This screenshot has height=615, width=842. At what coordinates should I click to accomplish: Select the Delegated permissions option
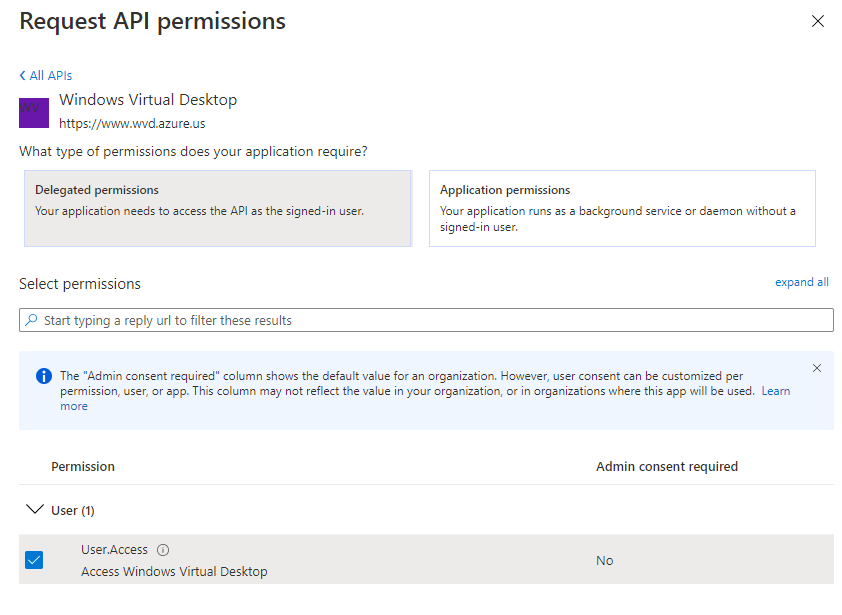217,208
